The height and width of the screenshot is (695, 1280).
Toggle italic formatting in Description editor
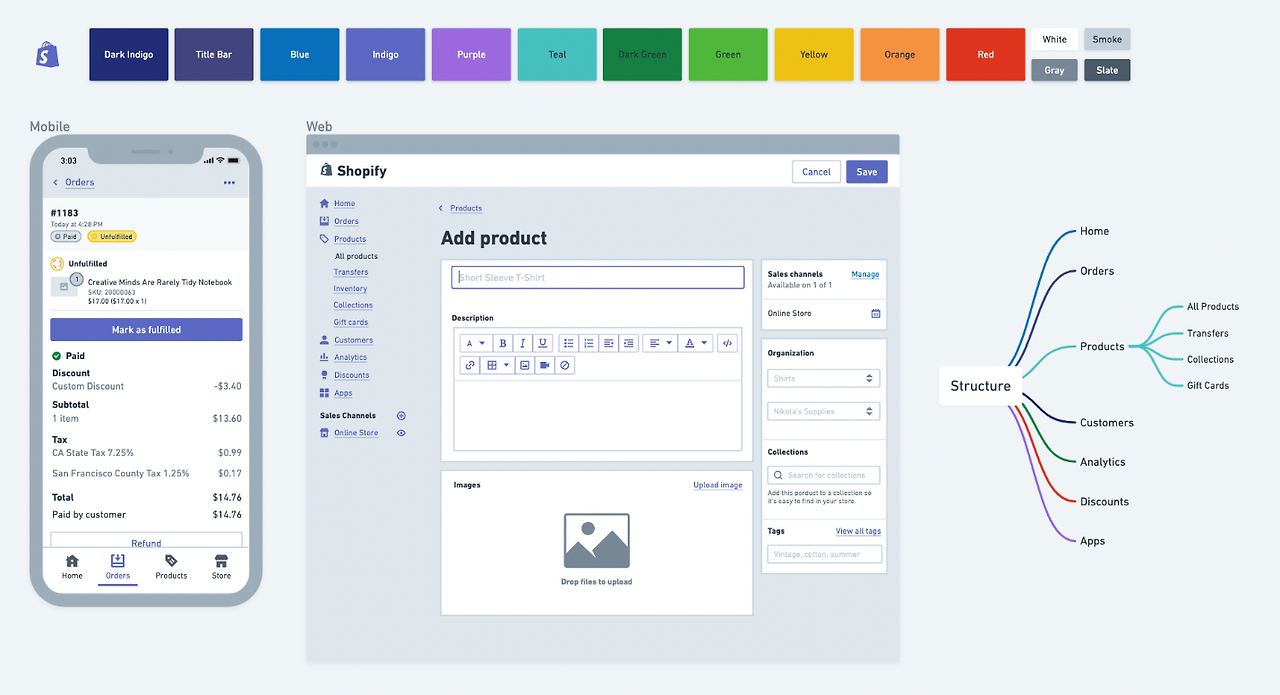pos(522,343)
